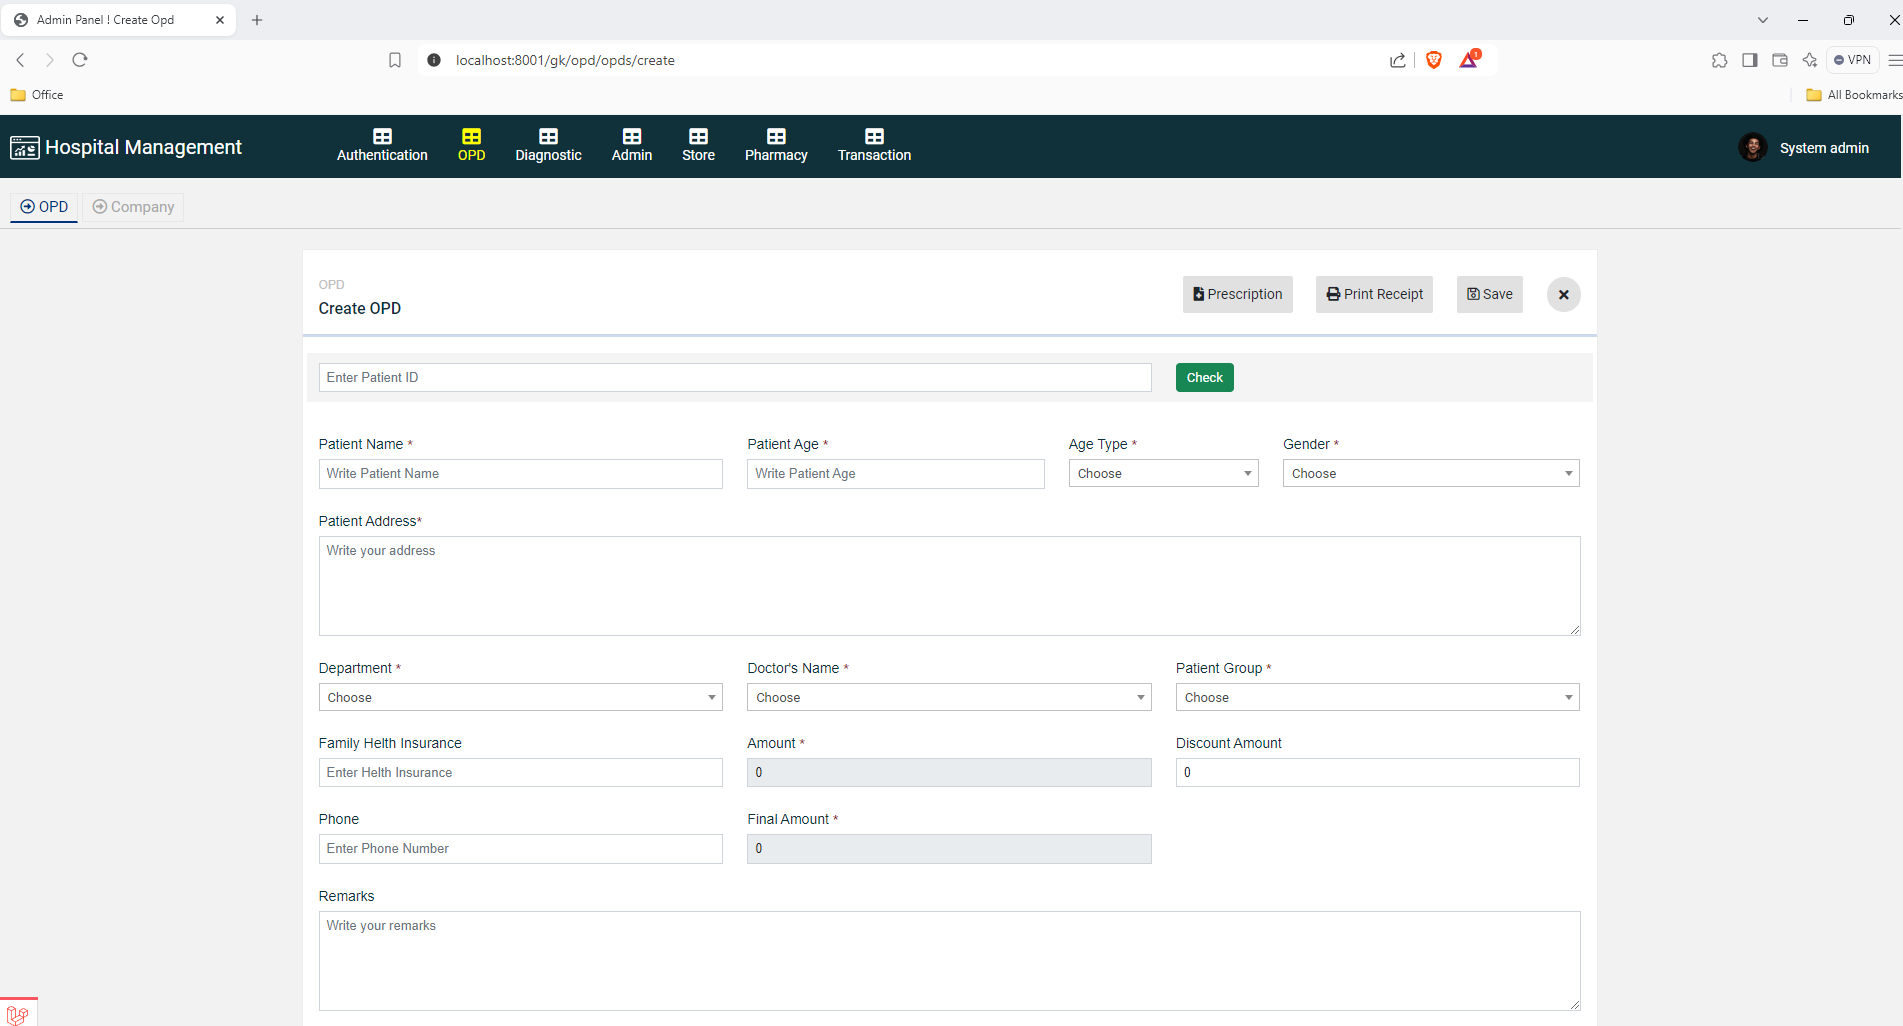The width and height of the screenshot is (1903, 1026).
Task: Open a new browser tab
Action: (257, 20)
